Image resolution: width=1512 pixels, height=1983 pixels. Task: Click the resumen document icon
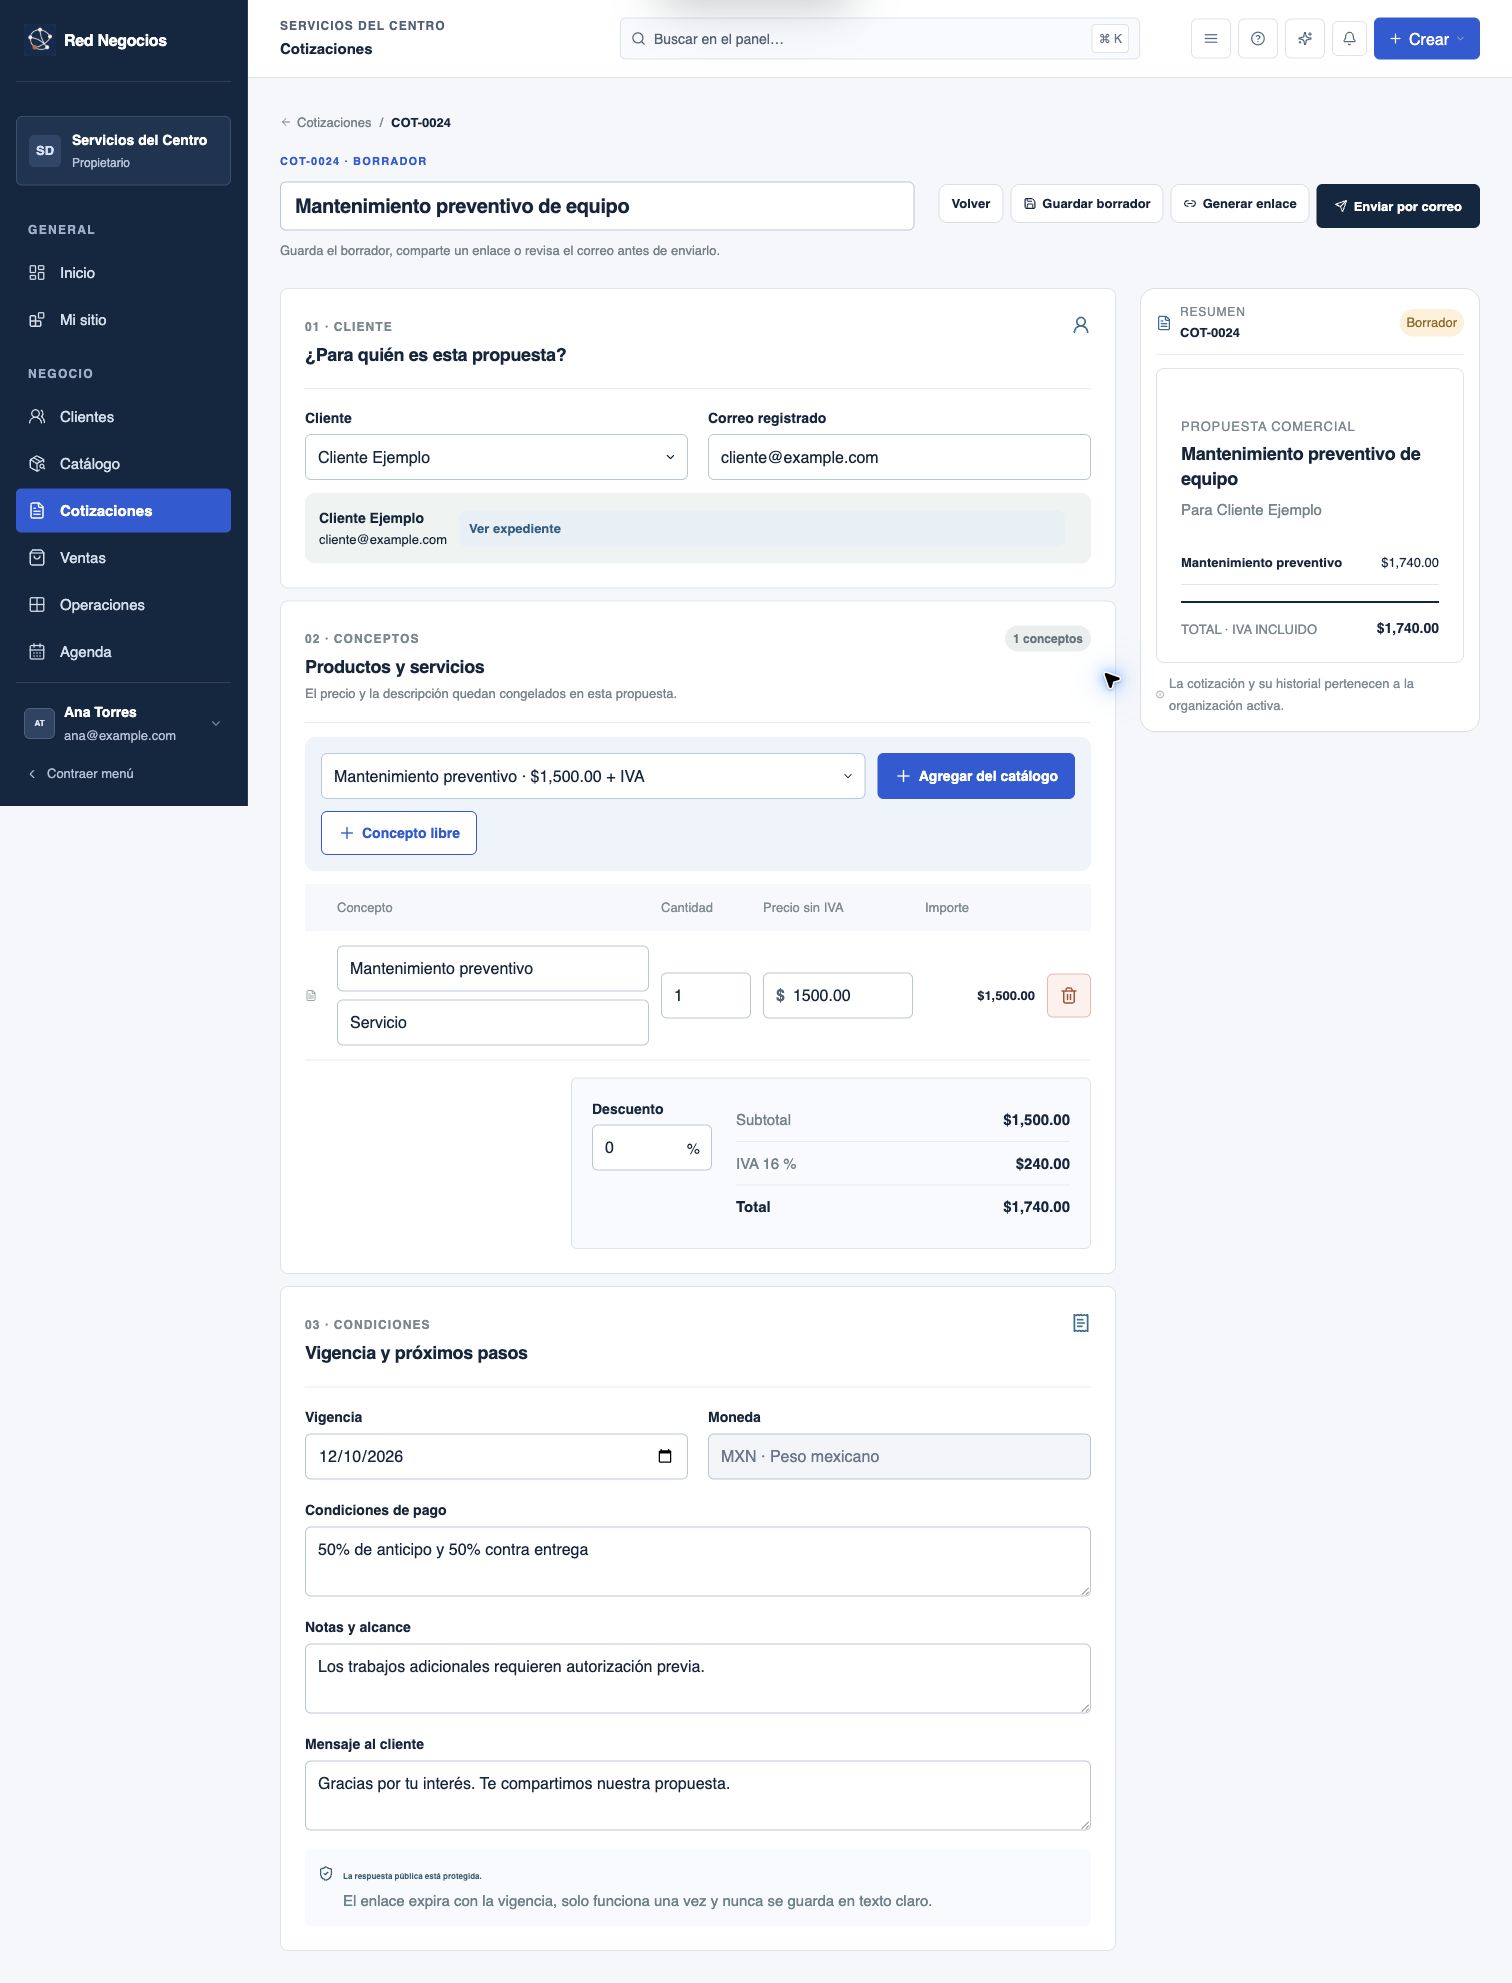click(1164, 323)
